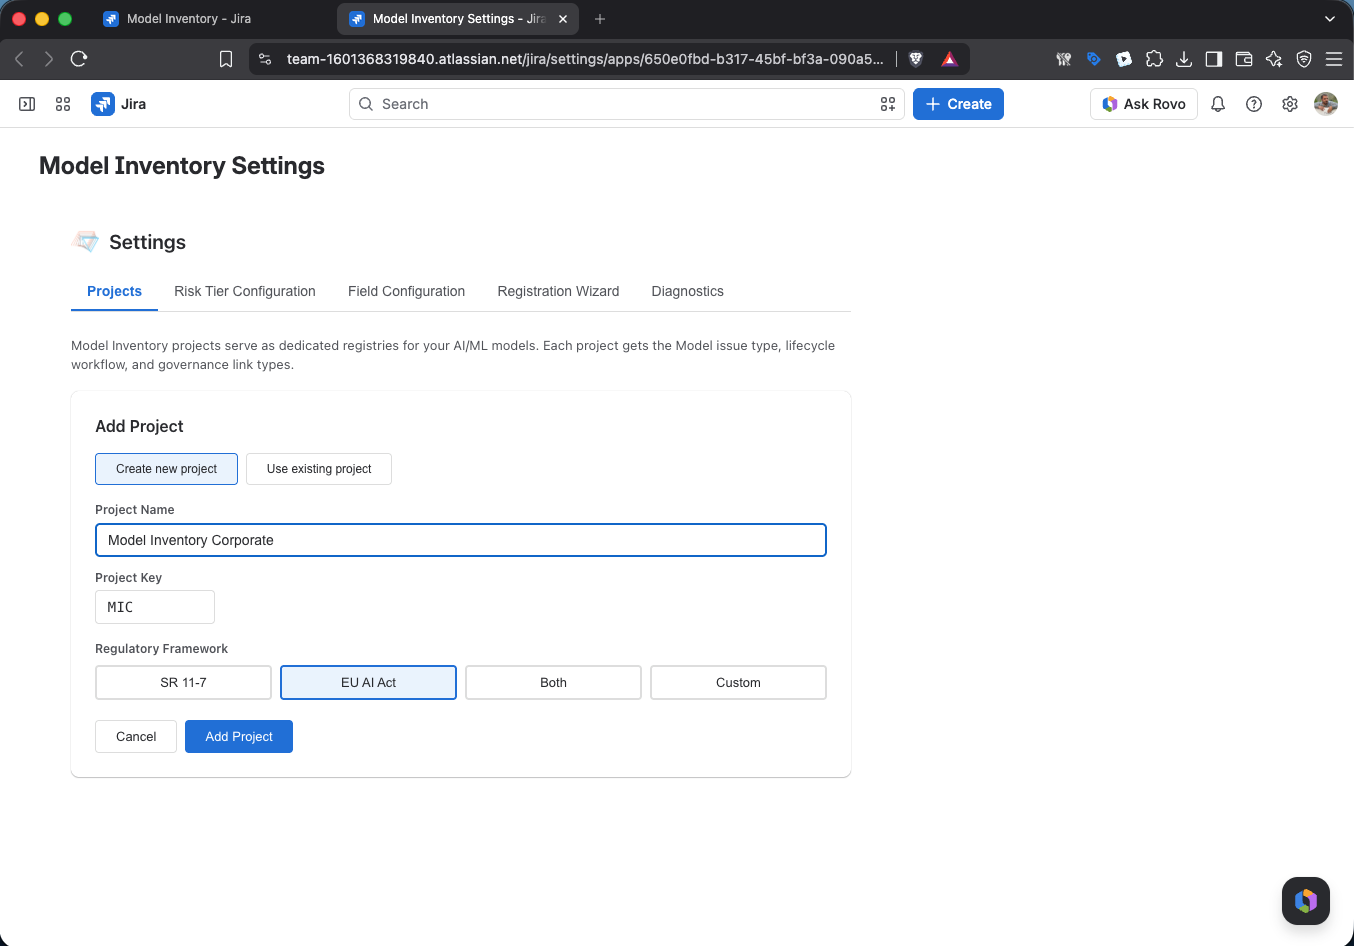Click the Brave Rewards triangle icon
1354x946 pixels.
tap(949, 59)
